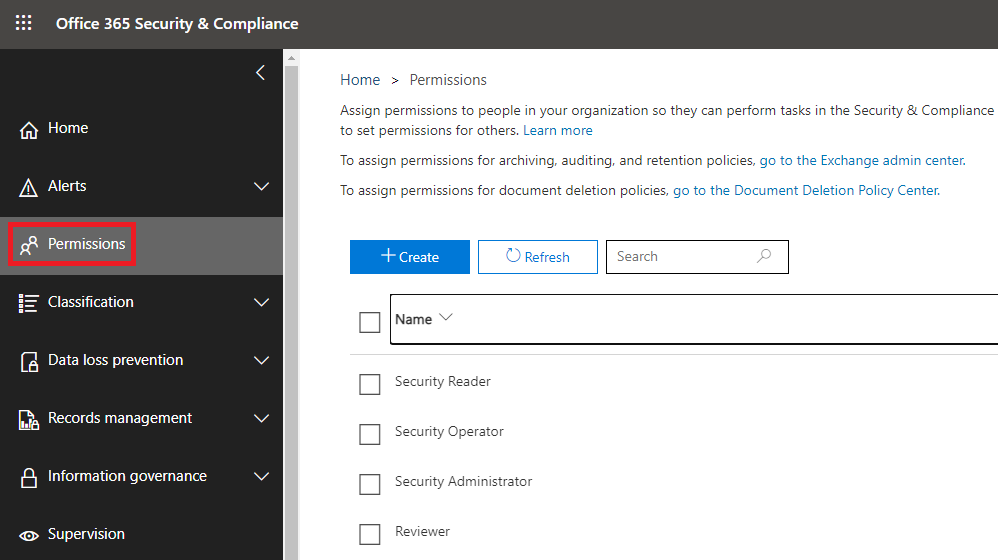Image resolution: width=998 pixels, height=560 pixels.
Task: Click the Alerts warning triangle icon
Action: coord(29,187)
